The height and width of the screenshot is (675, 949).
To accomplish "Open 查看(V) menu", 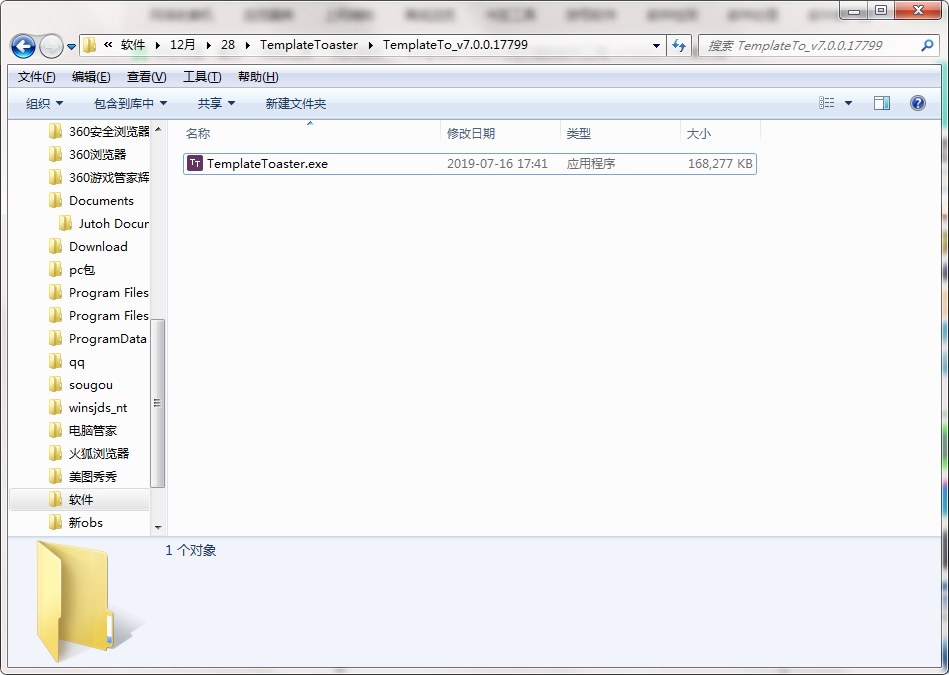I will pyautogui.click(x=146, y=77).
